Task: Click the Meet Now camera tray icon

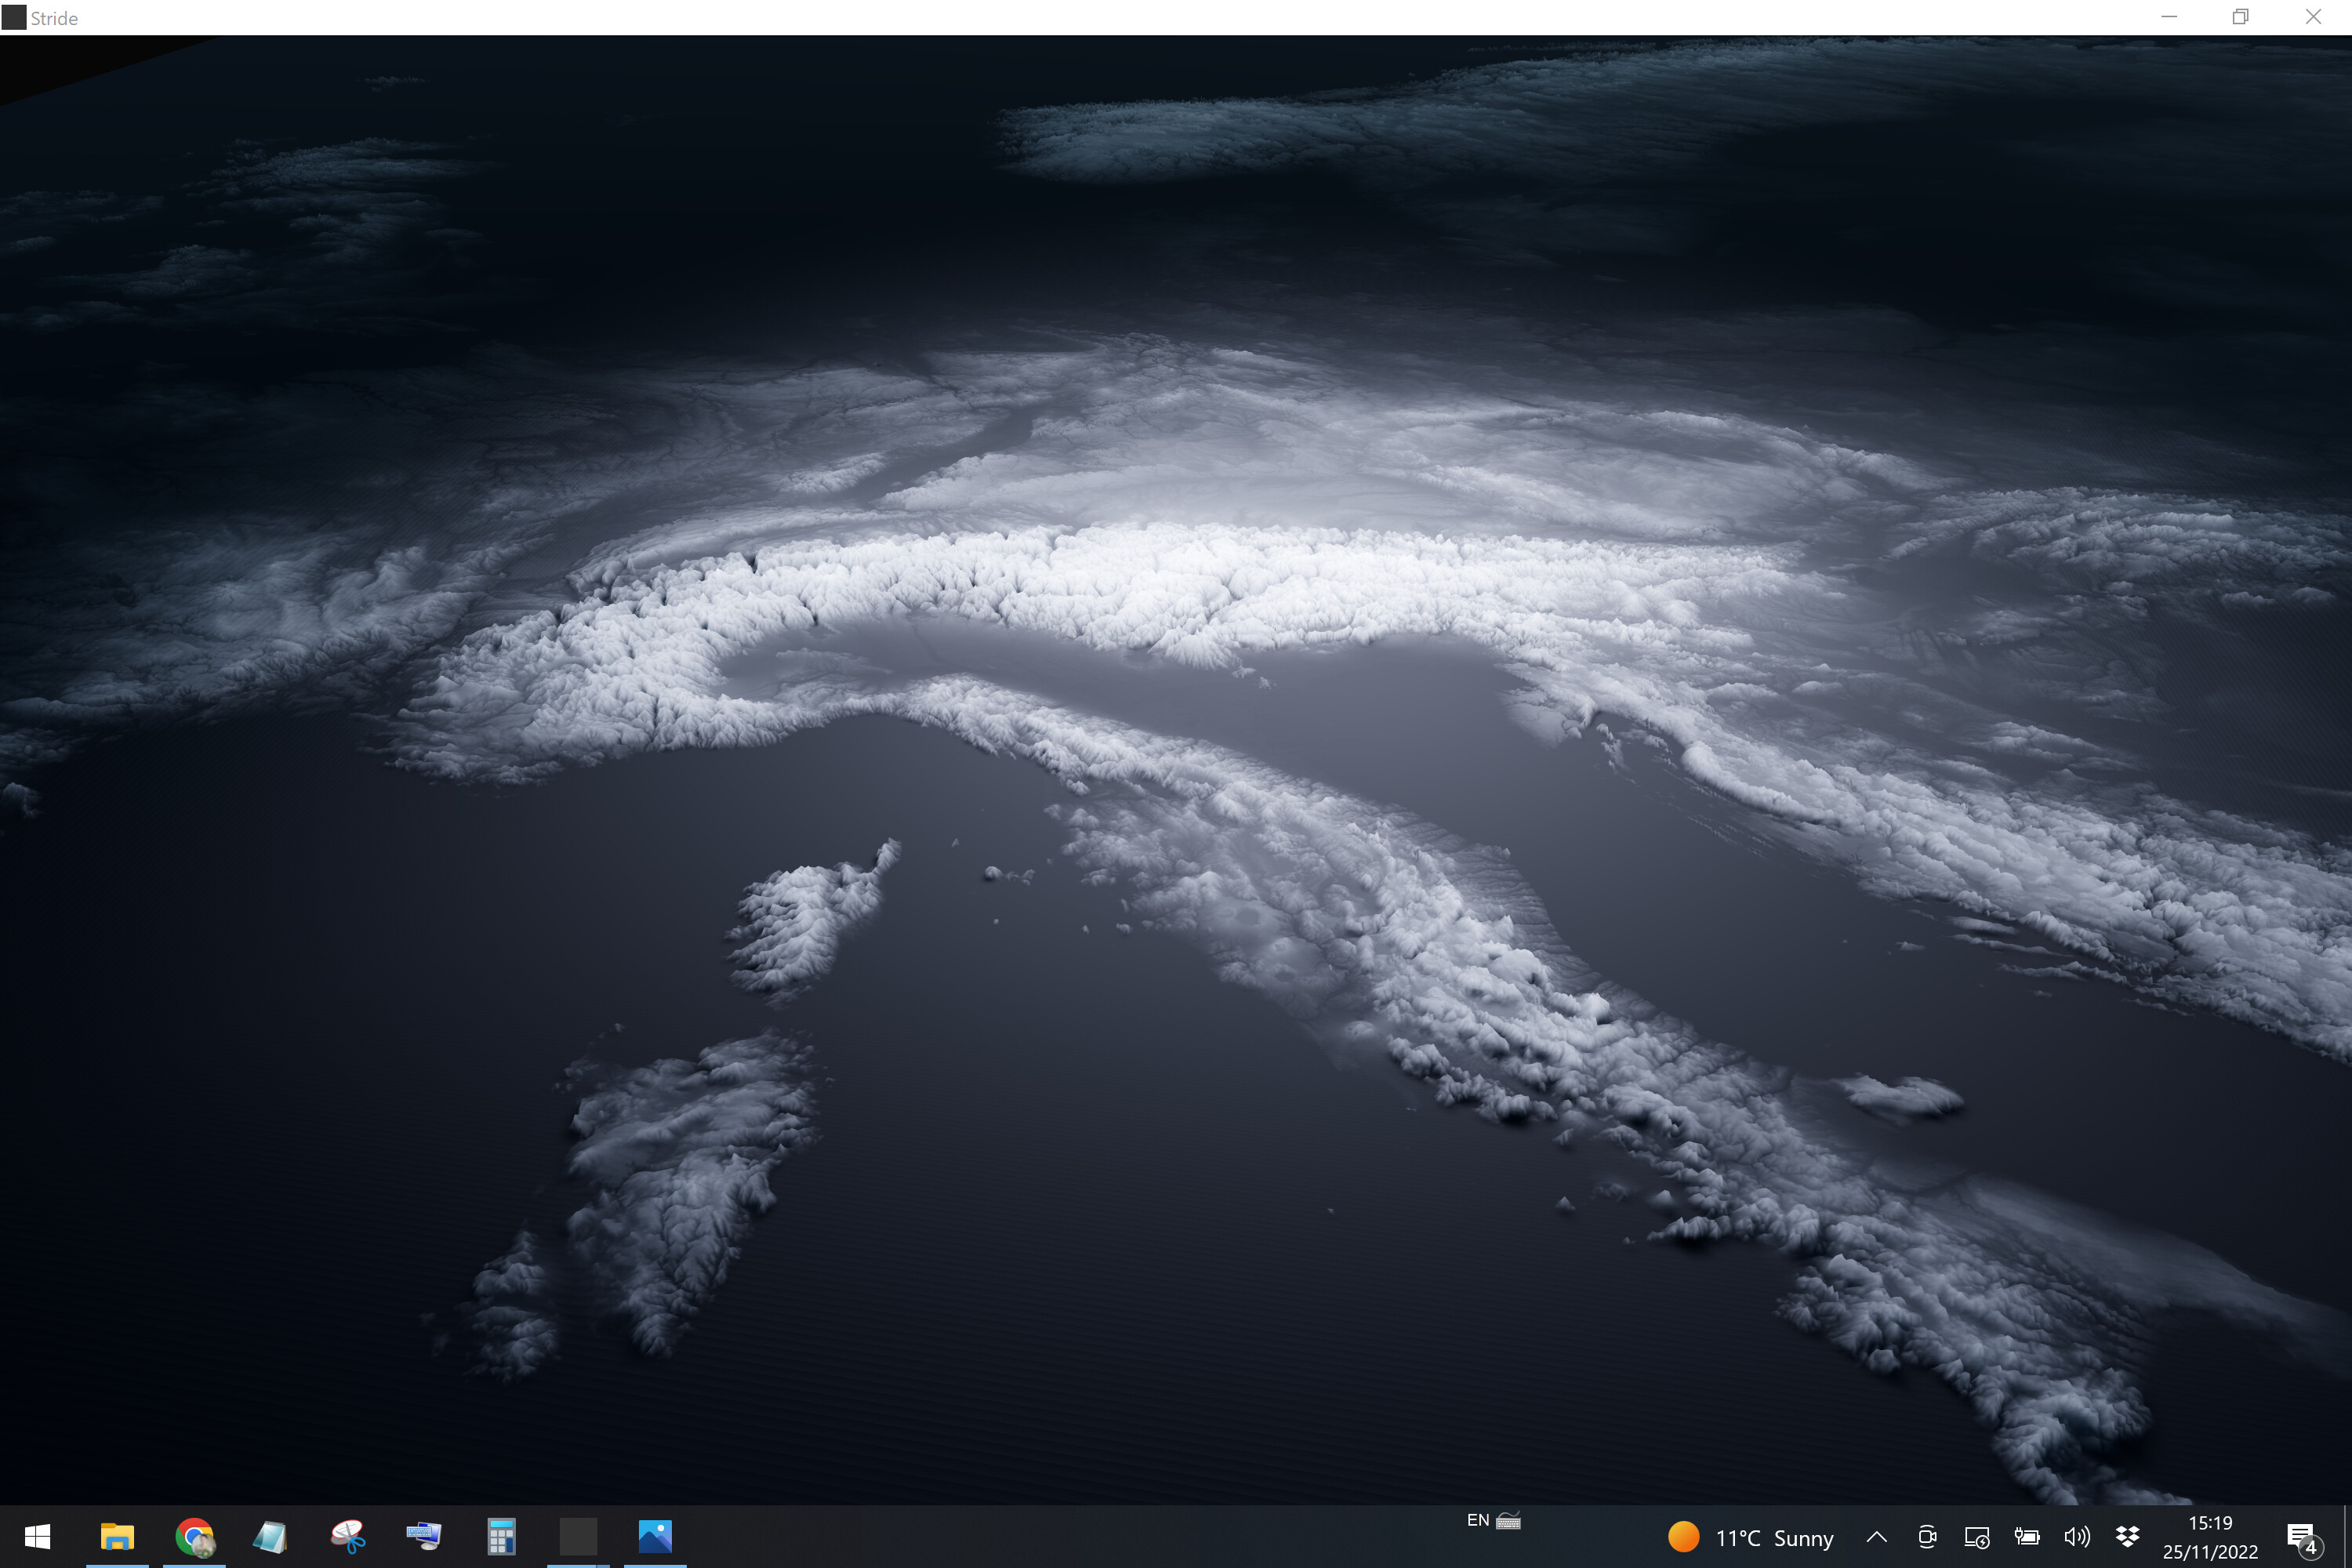Action: point(1927,1537)
